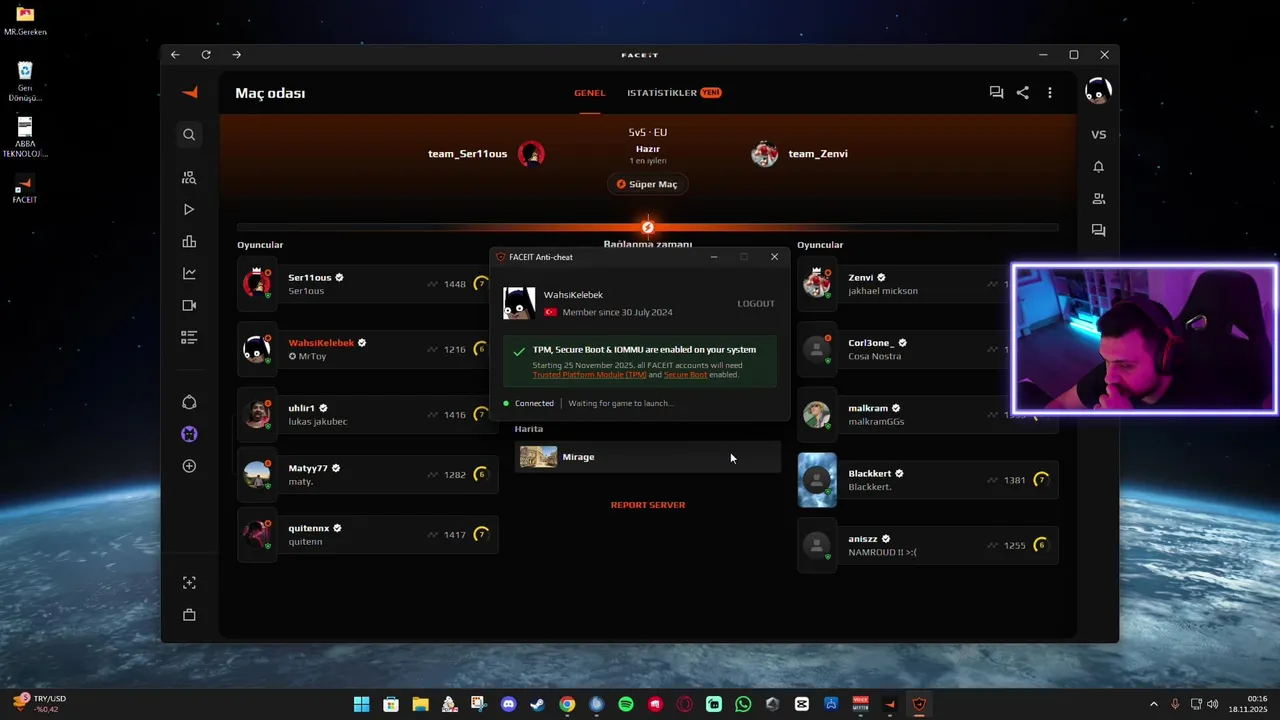The width and height of the screenshot is (1280, 720).
Task: Open the FACEIT desktop shortcut
Action: coord(24,188)
